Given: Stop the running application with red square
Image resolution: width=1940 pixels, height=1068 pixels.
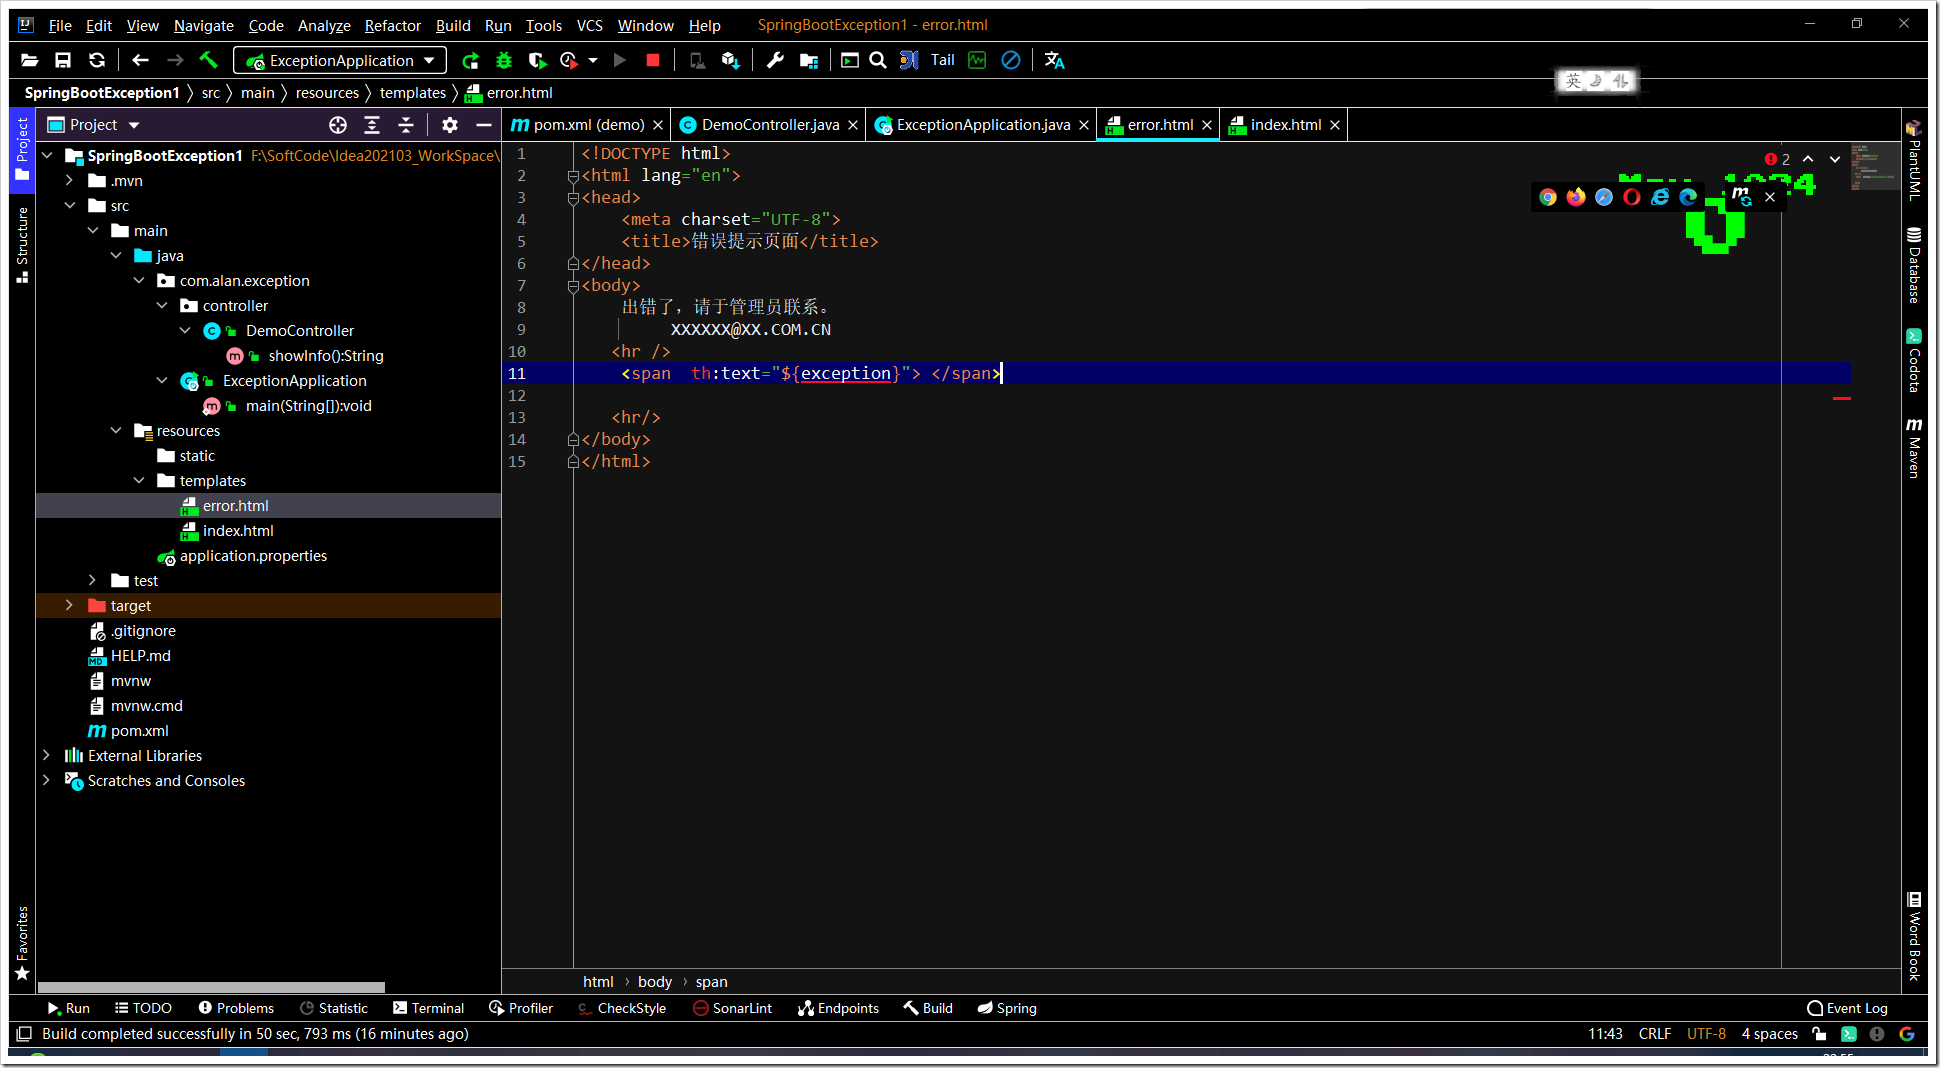Looking at the screenshot, I should (x=653, y=60).
